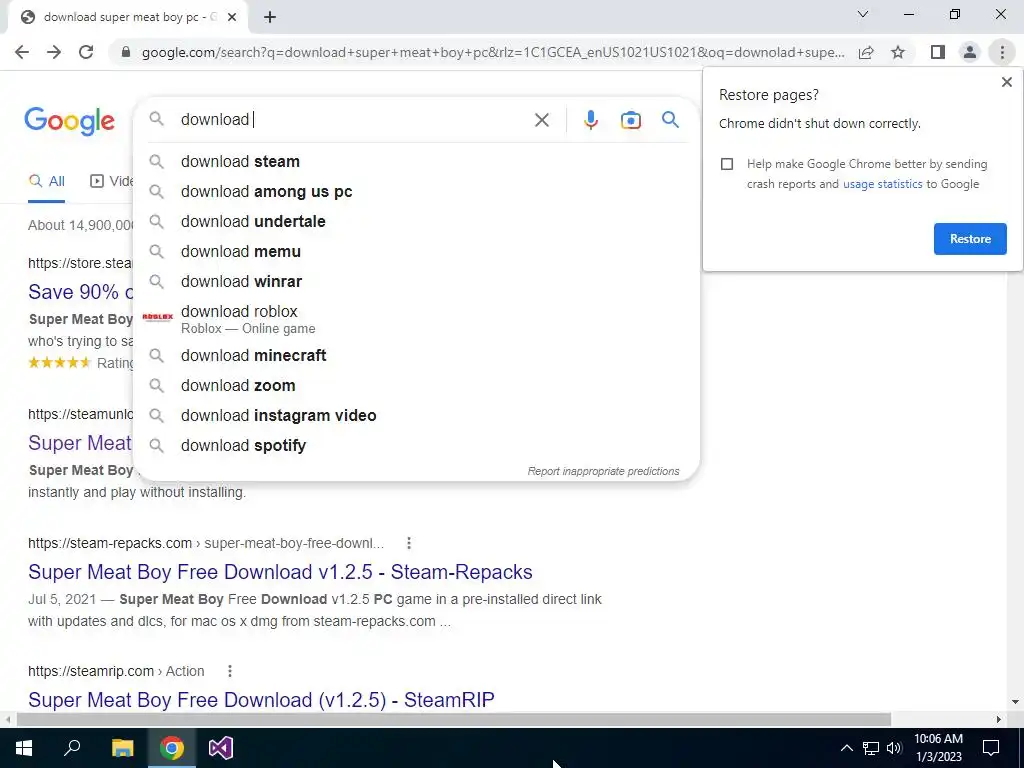Click the browser forward arrow
This screenshot has width=1024, height=768.
click(x=54, y=52)
